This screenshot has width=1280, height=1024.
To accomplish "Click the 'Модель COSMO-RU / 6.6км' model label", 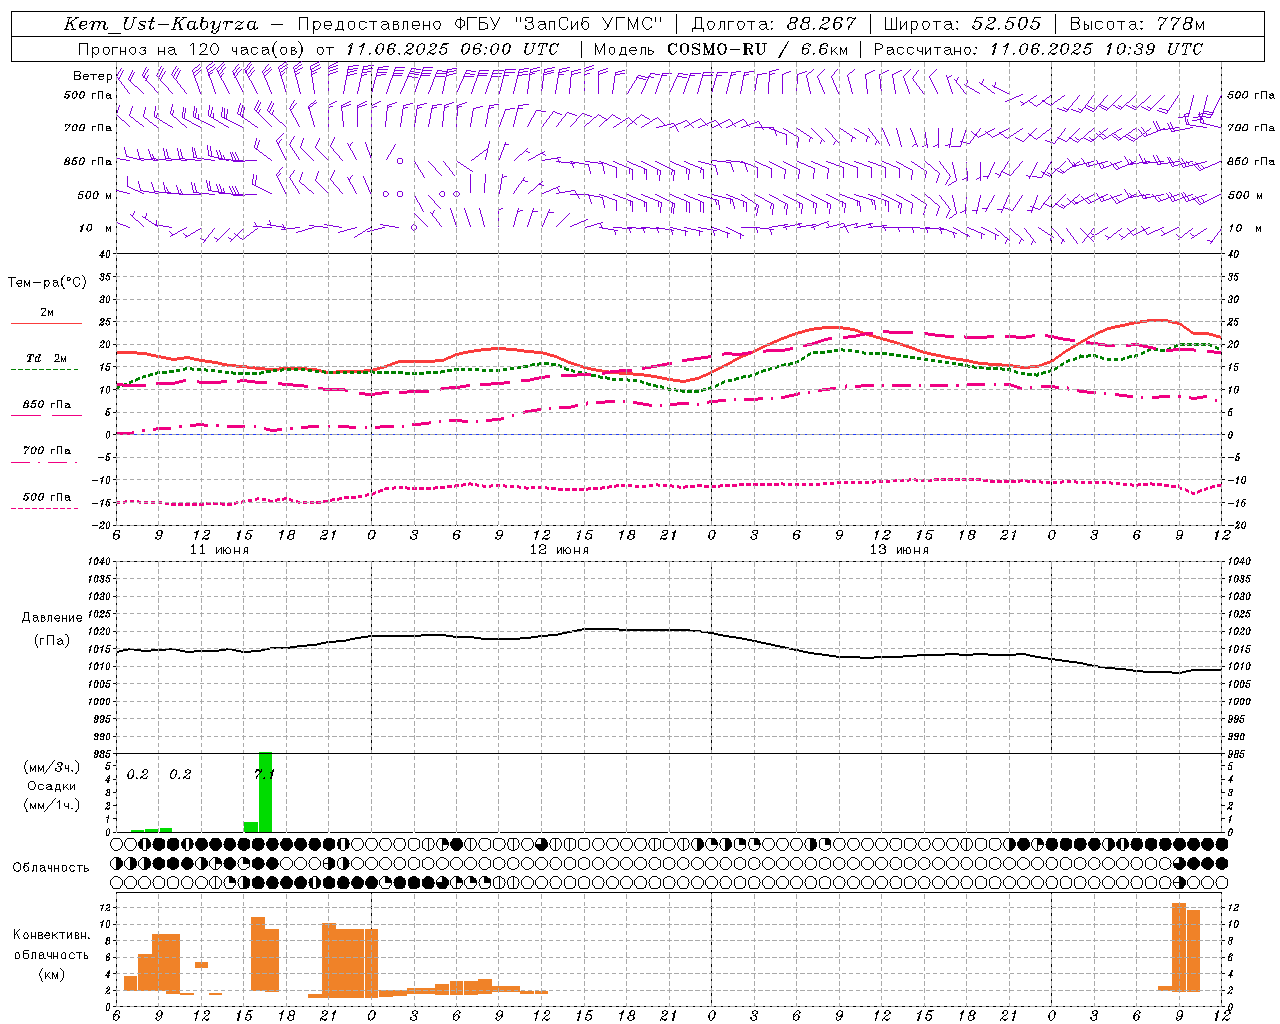I will (721, 49).
